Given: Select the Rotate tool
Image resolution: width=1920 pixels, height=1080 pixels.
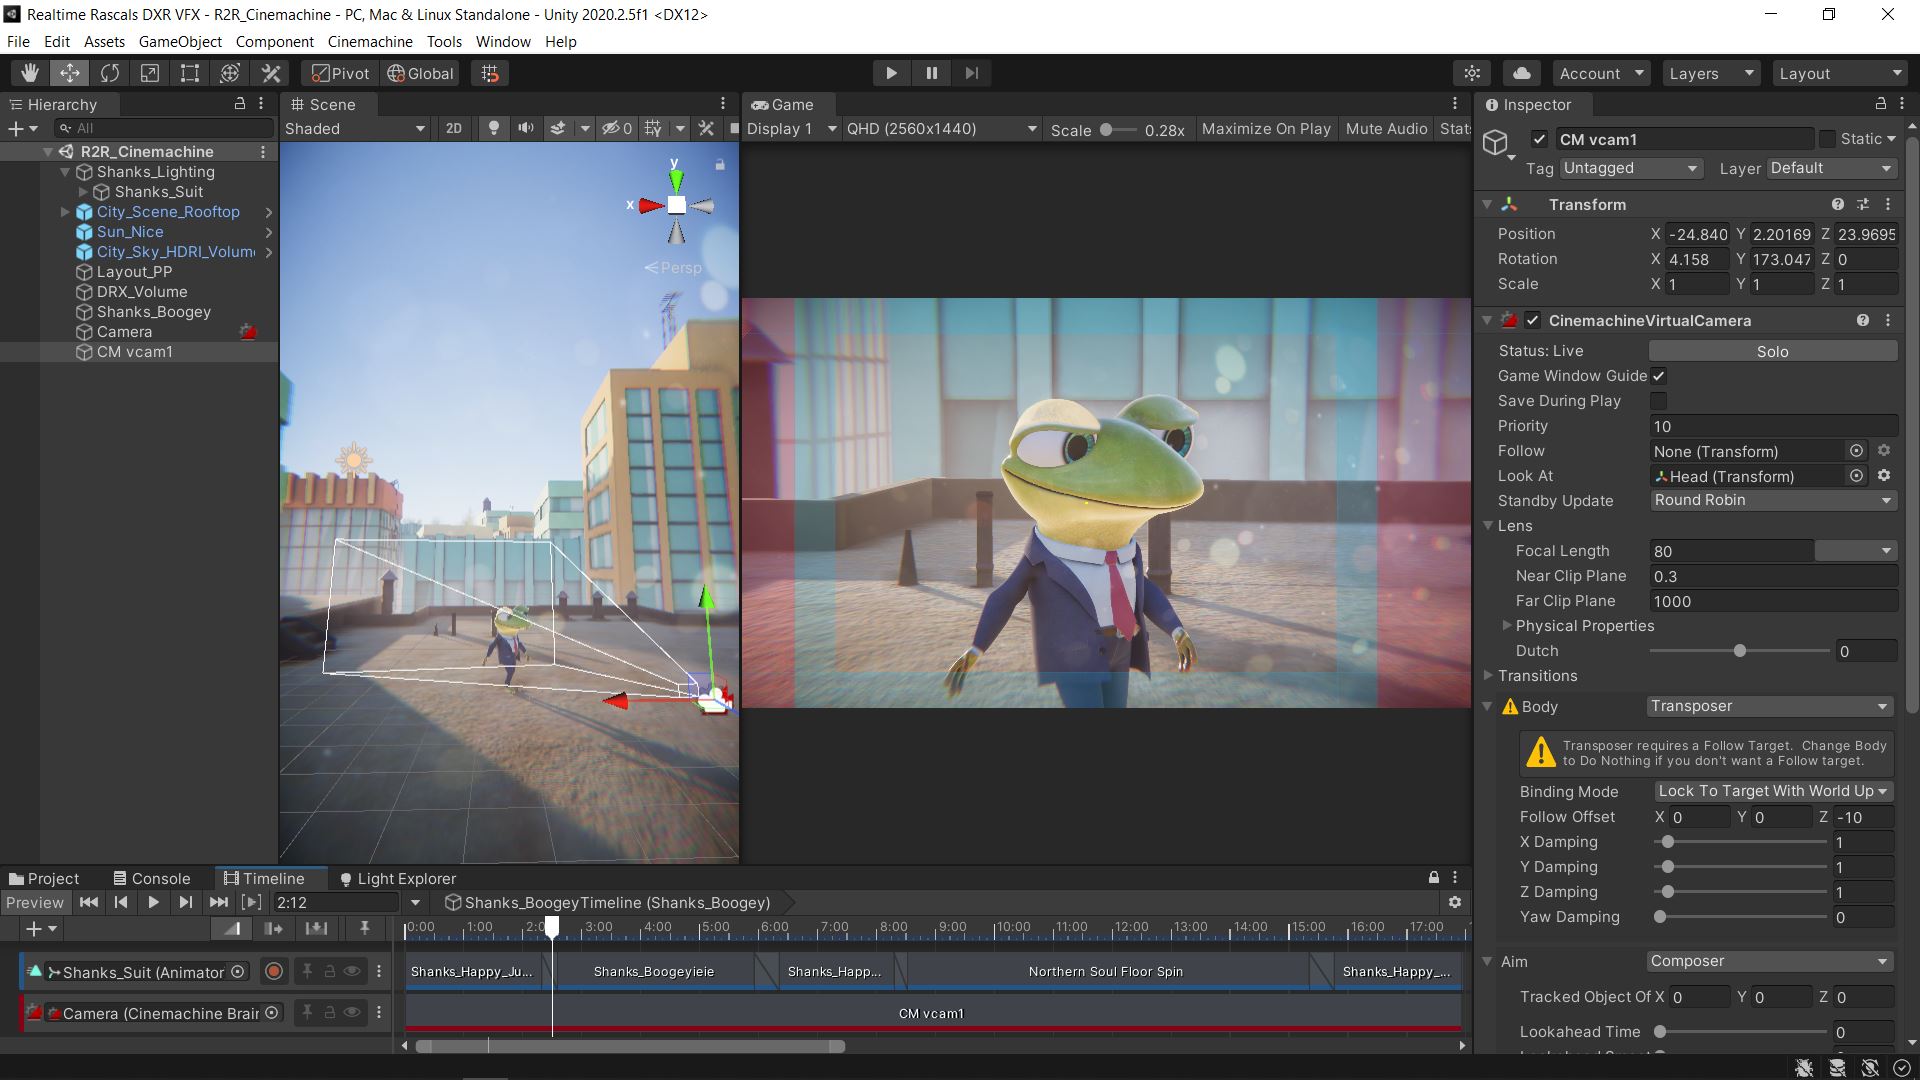Looking at the screenshot, I should pos(110,73).
